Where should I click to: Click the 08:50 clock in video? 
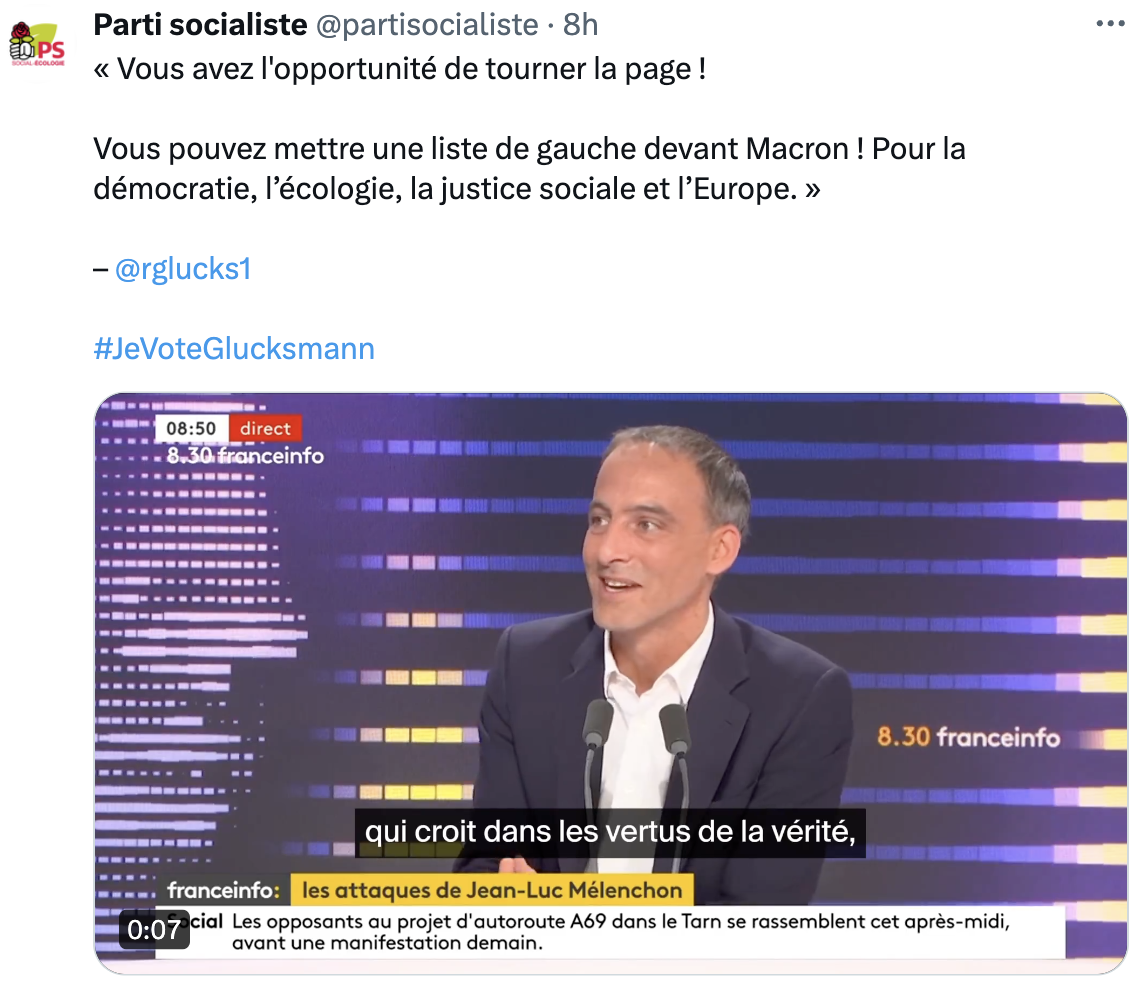pyautogui.click(x=192, y=429)
